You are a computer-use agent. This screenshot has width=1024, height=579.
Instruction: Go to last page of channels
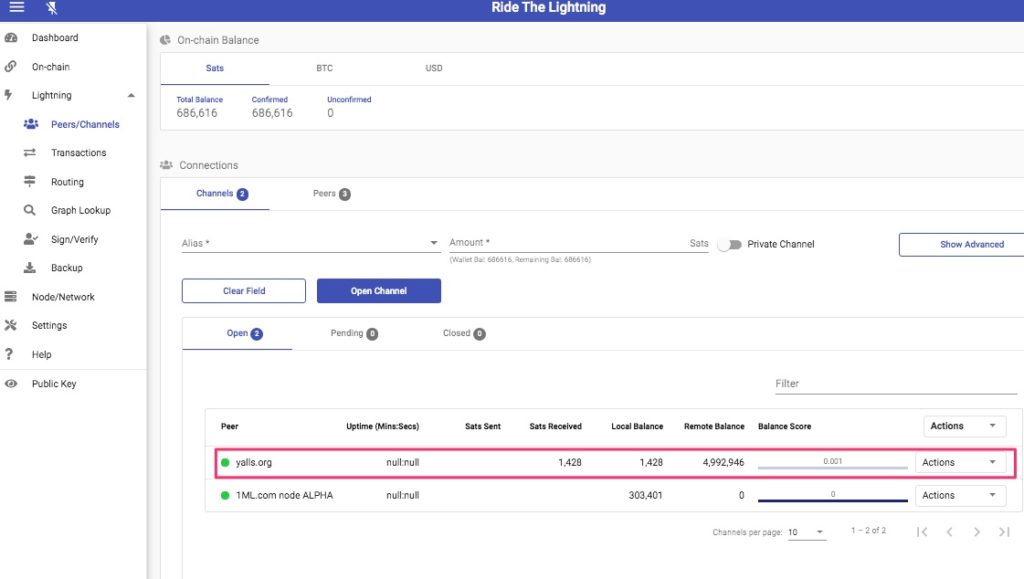pyautogui.click(x=1004, y=532)
